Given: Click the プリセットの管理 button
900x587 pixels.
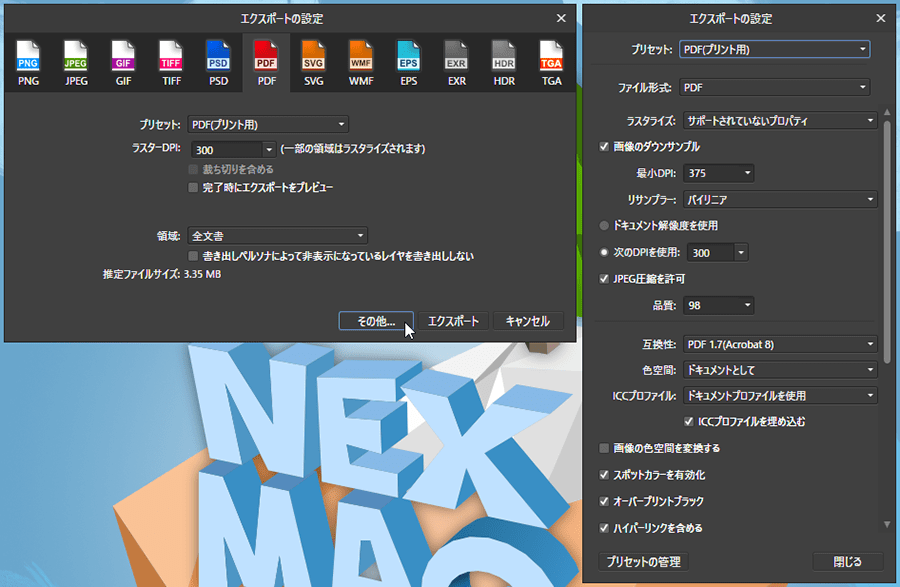Looking at the screenshot, I should coord(643,562).
